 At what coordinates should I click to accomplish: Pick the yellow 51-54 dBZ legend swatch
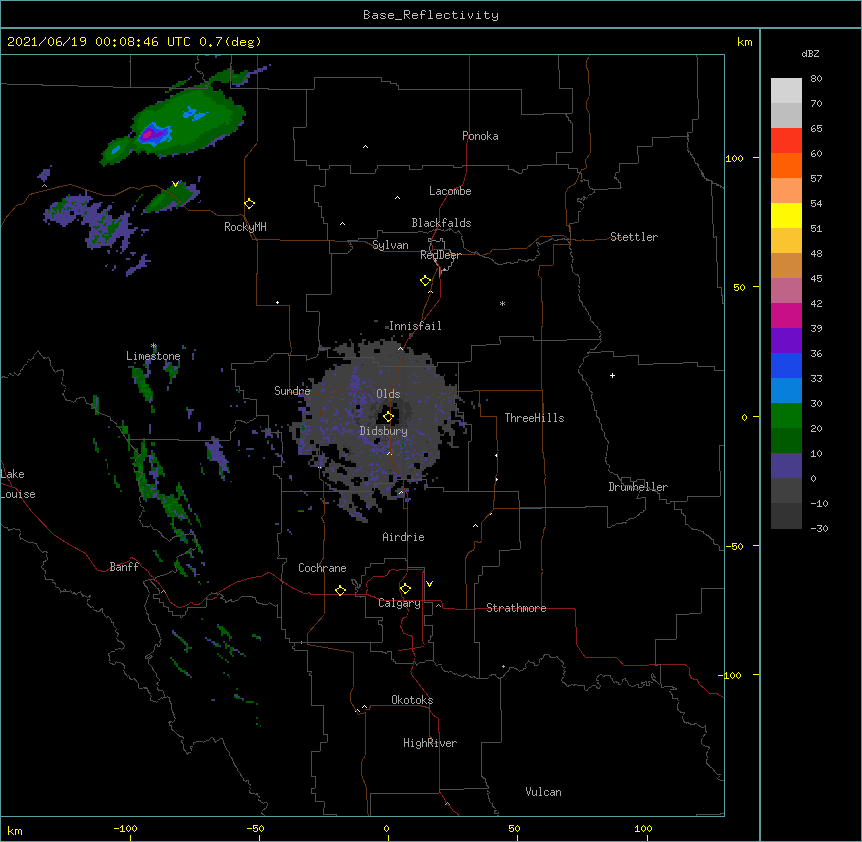(x=786, y=215)
